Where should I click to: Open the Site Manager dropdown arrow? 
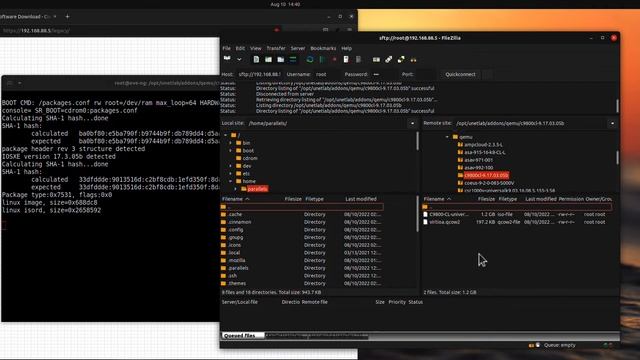pos(239,60)
